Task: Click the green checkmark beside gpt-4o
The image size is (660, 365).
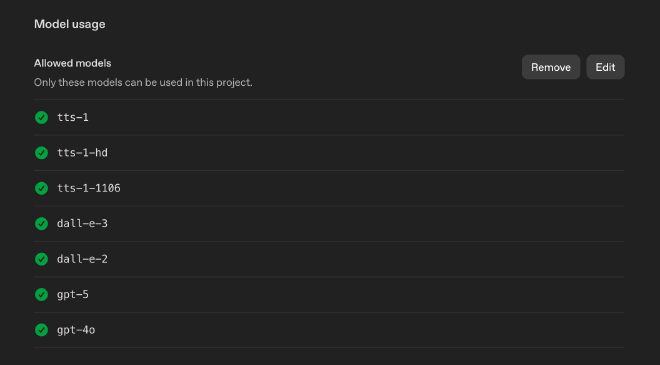Action: pos(41,330)
